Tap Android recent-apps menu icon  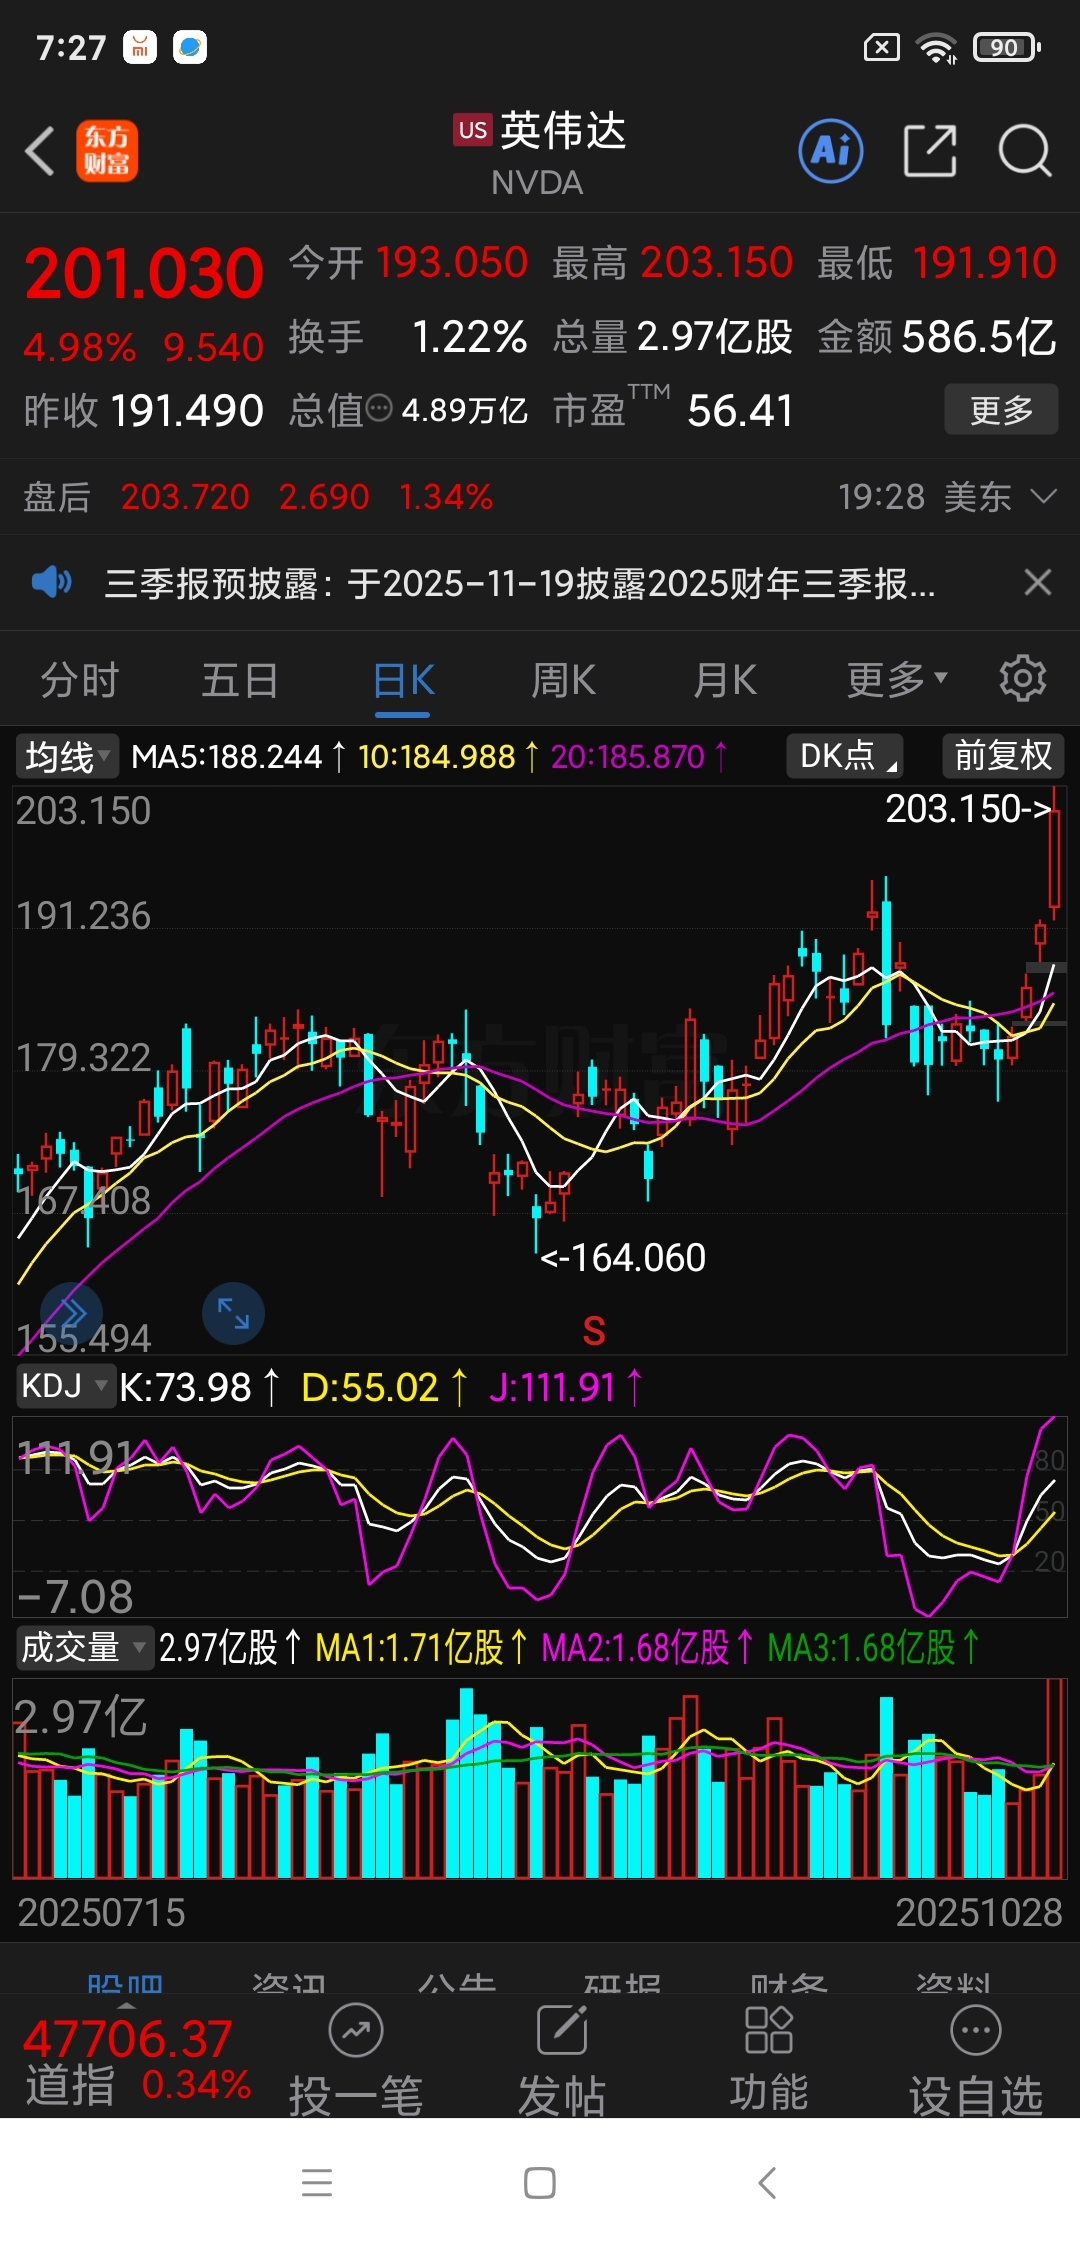[317, 2182]
